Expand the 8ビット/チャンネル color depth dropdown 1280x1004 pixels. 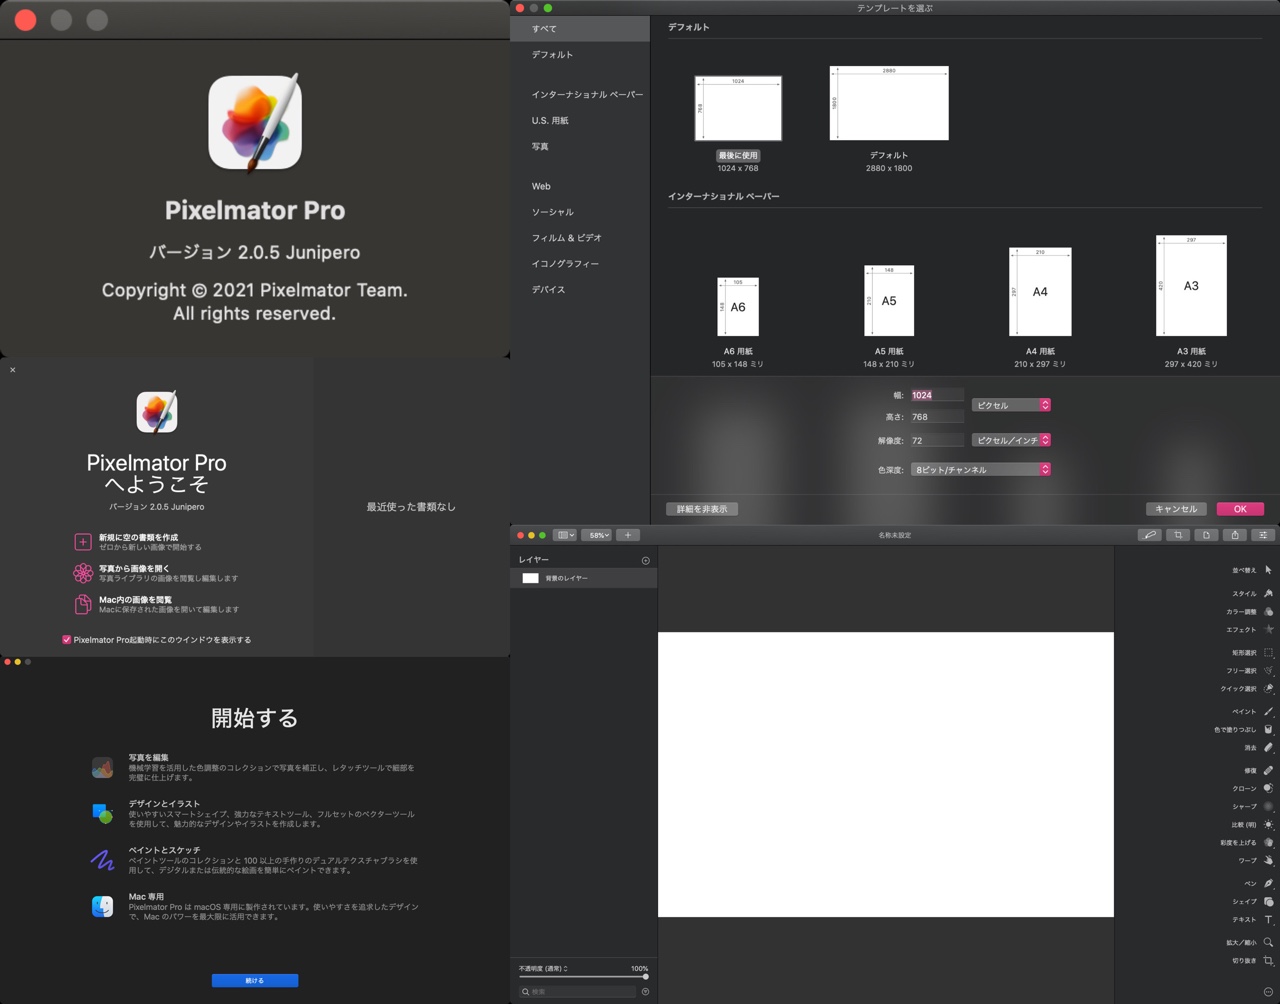[x=980, y=469]
